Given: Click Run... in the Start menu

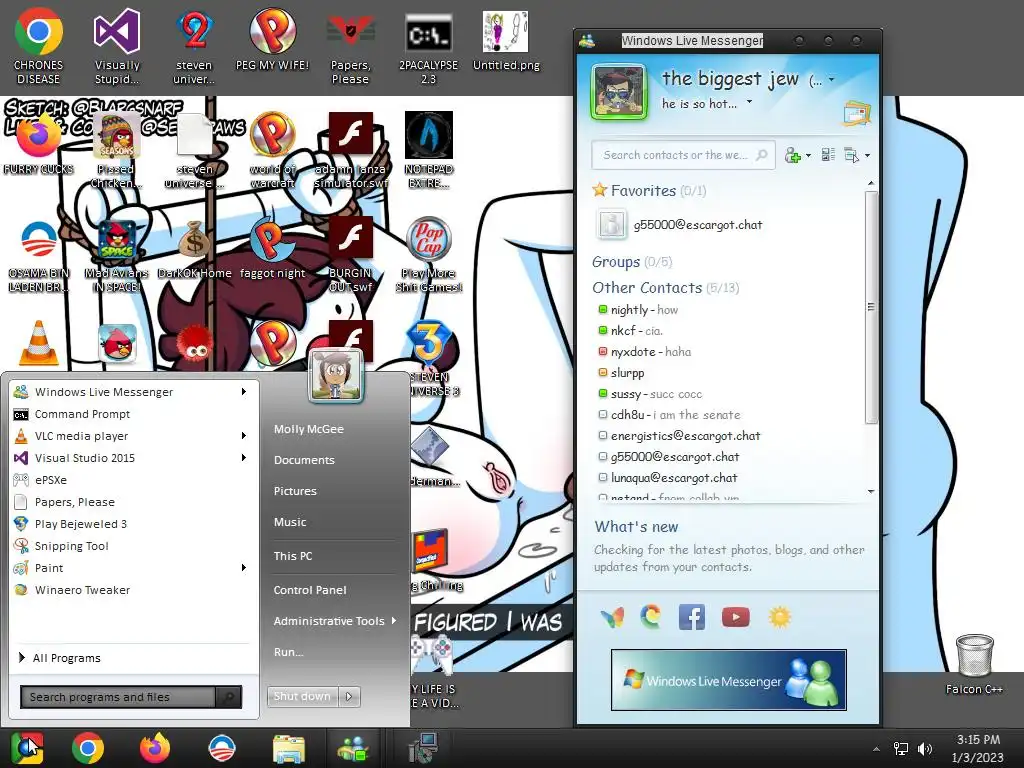Looking at the screenshot, I should click(289, 652).
